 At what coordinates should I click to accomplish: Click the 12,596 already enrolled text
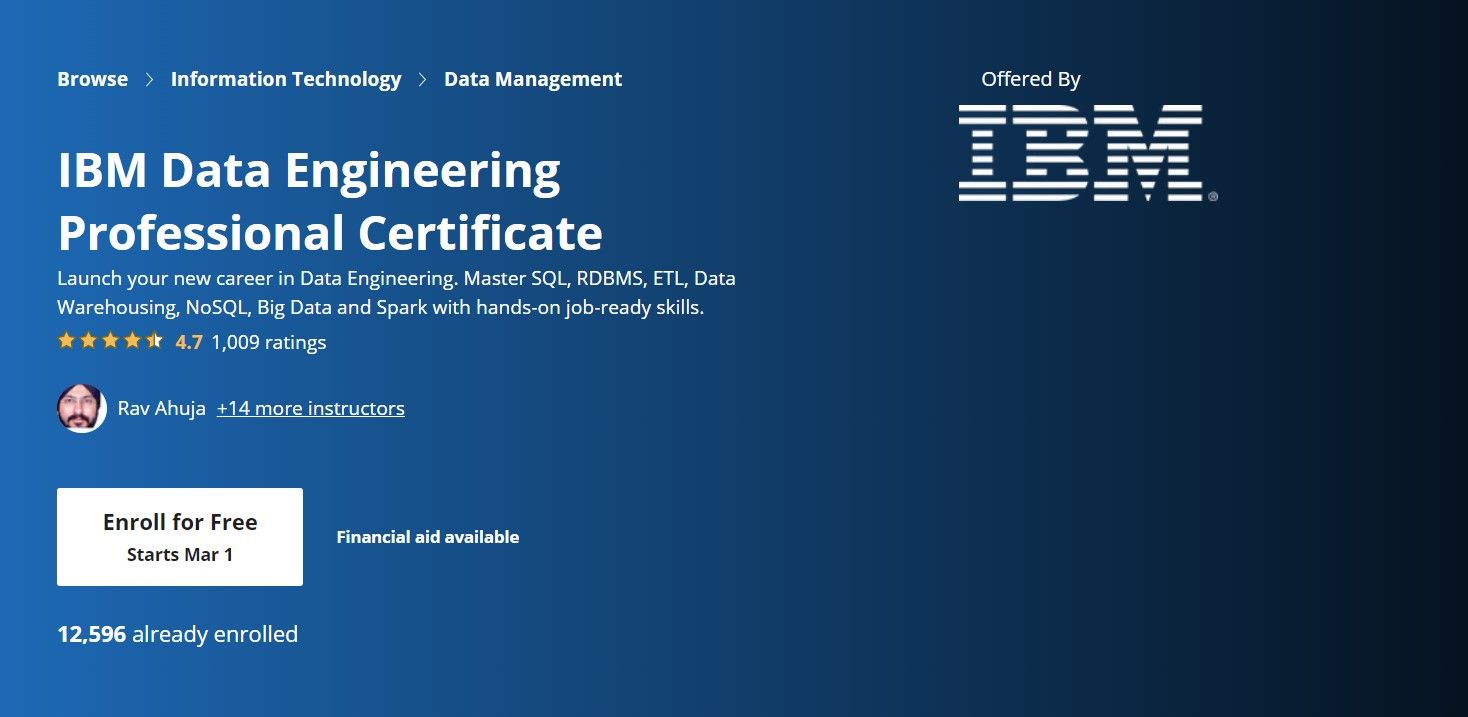pyautogui.click(x=178, y=634)
